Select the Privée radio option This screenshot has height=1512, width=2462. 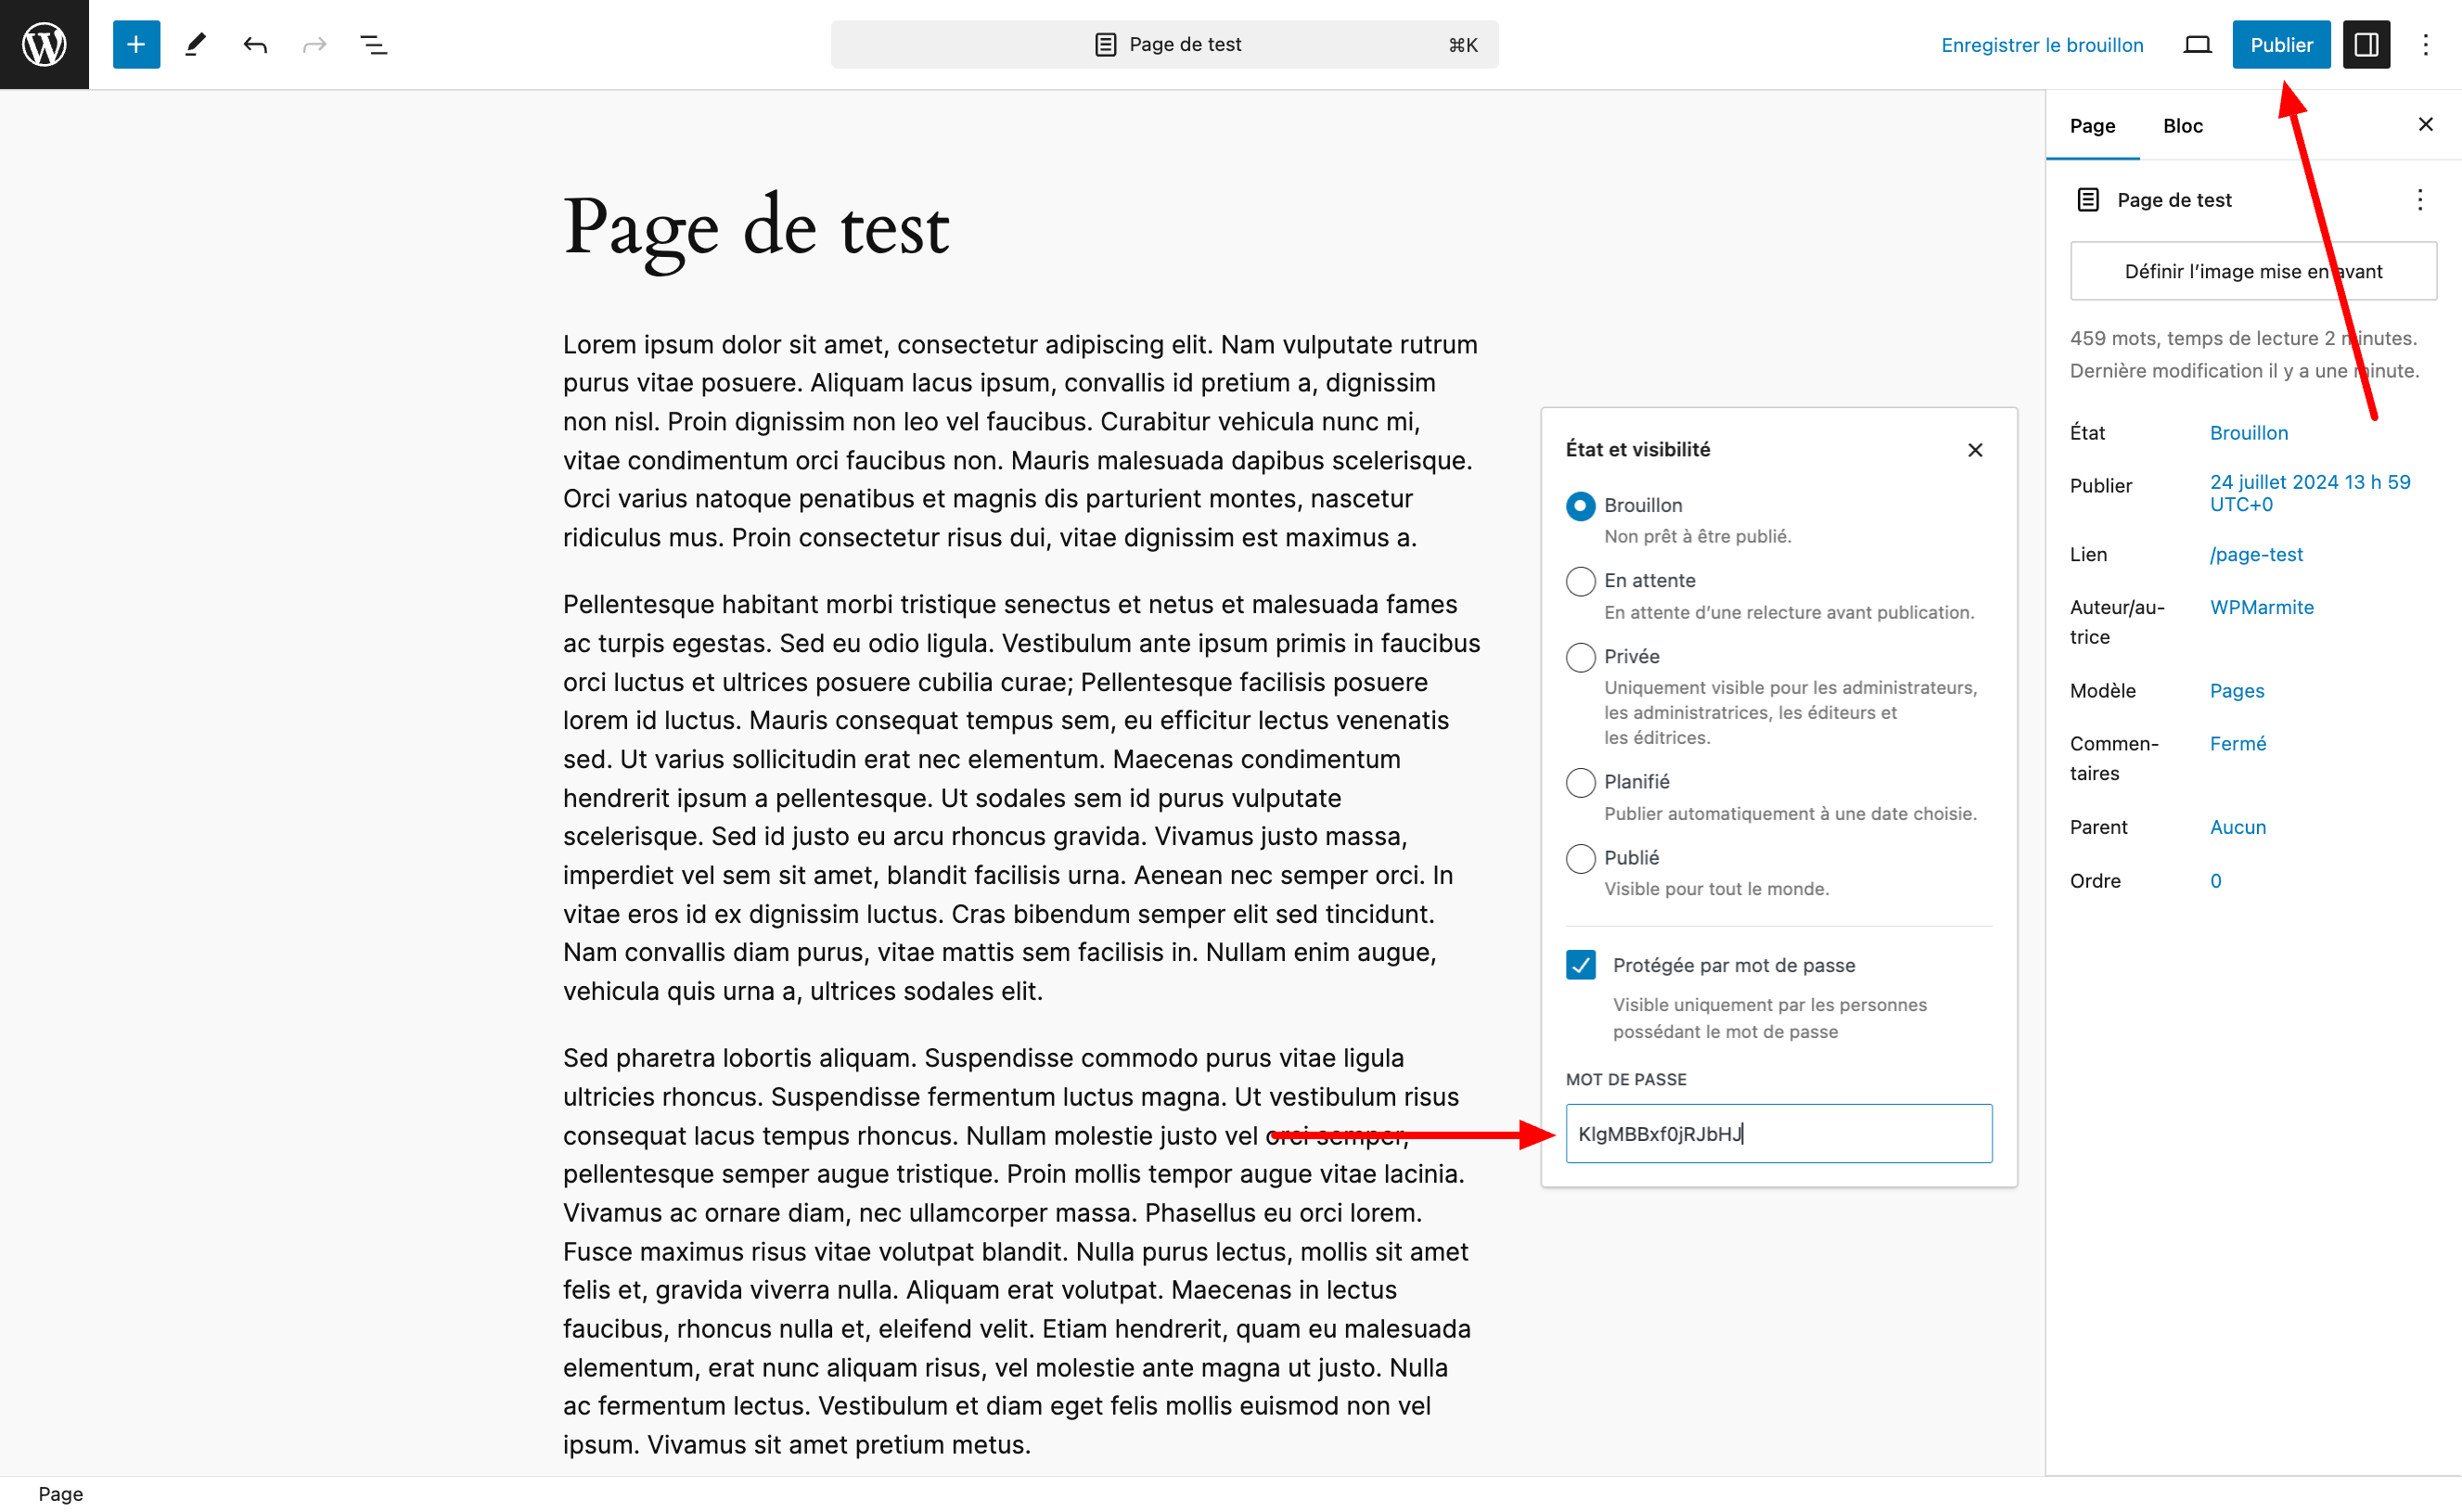pos(1580,657)
